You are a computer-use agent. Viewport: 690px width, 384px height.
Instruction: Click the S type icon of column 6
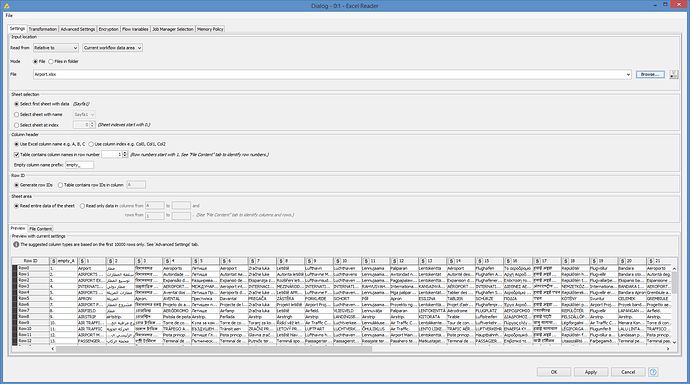pos(224,261)
